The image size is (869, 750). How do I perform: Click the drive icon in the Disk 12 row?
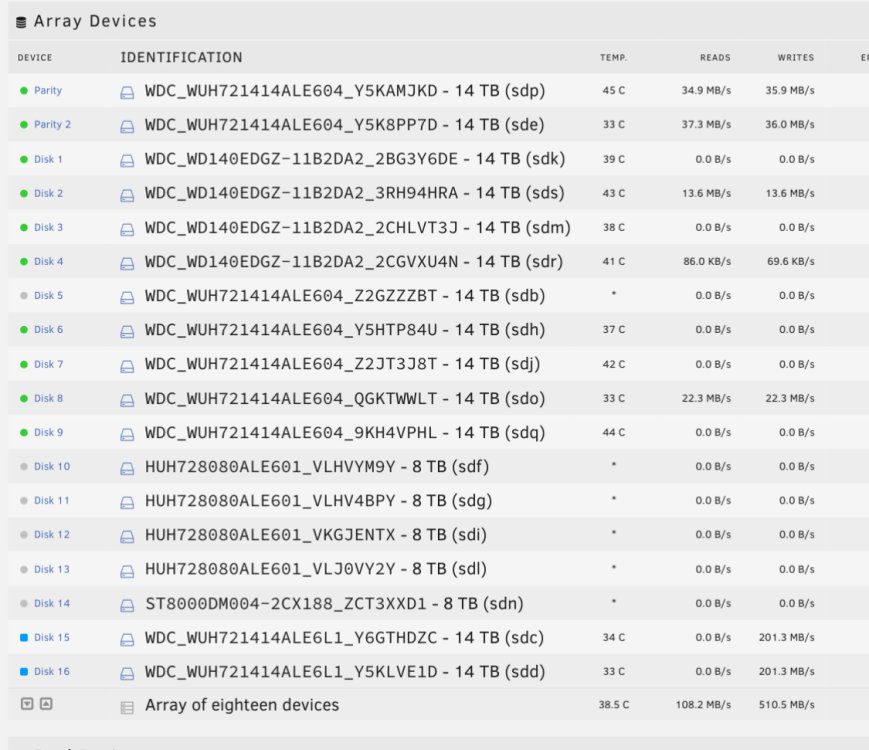(x=127, y=537)
